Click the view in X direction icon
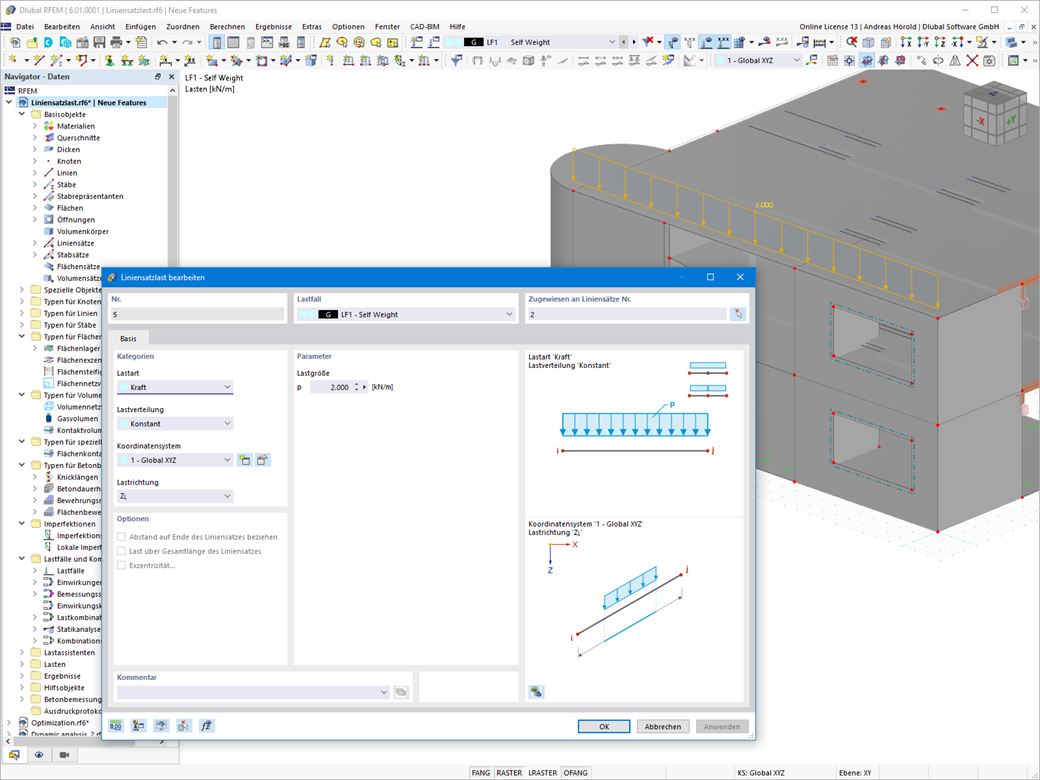The image size is (1040, 780). (906, 42)
